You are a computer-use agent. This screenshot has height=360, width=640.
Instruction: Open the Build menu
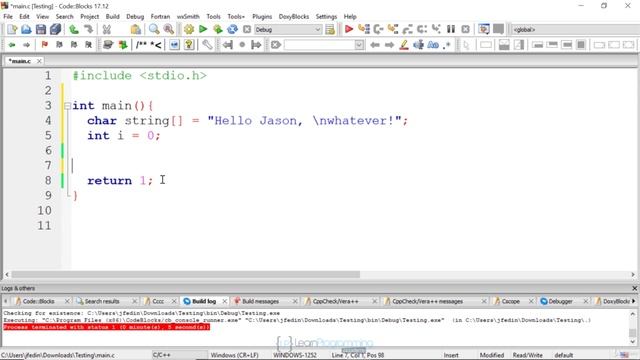[x=112, y=17]
